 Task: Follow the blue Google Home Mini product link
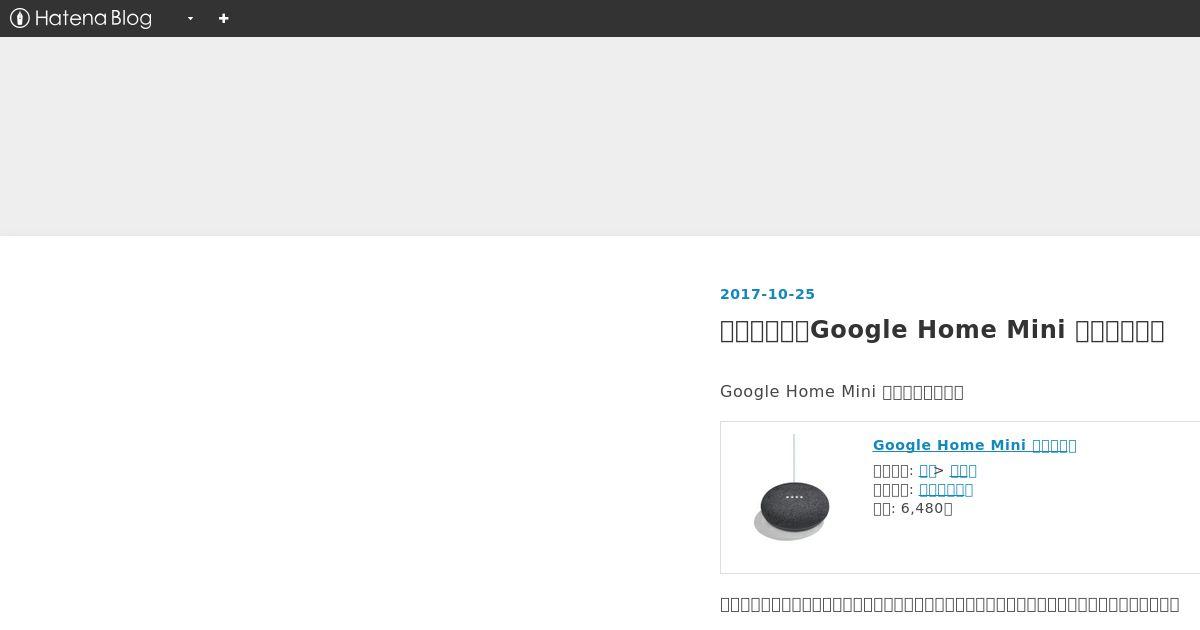pos(974,445)
